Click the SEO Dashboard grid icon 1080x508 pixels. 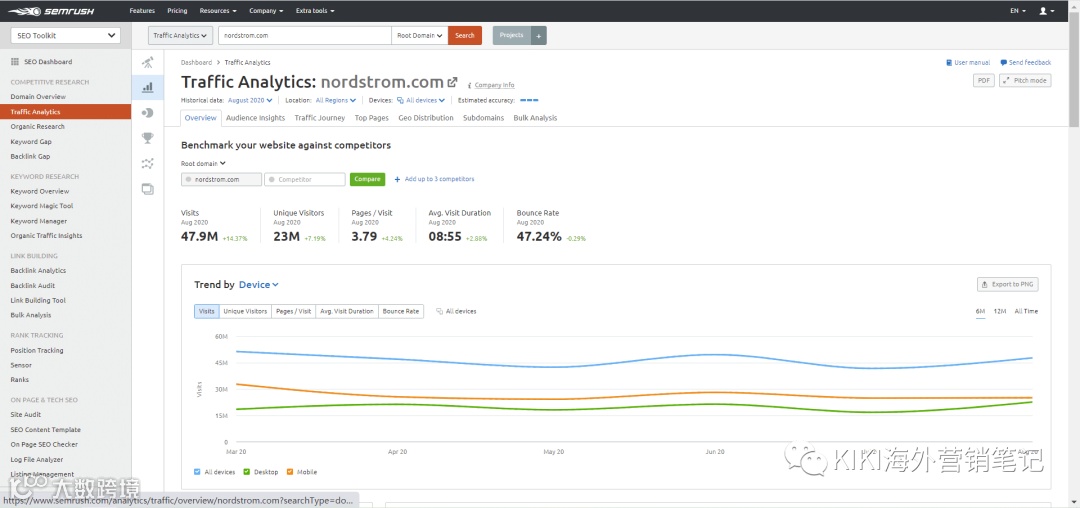coord(15,62)
